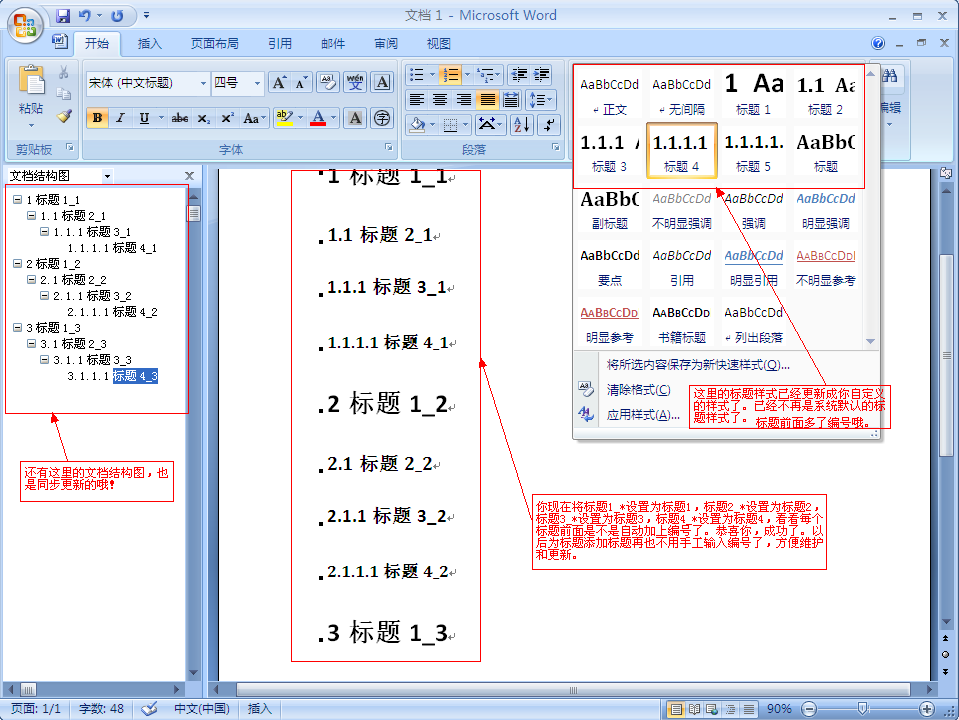Toggle subscript formatting
The image size is (959, 720).
click(x=204, y=118)
